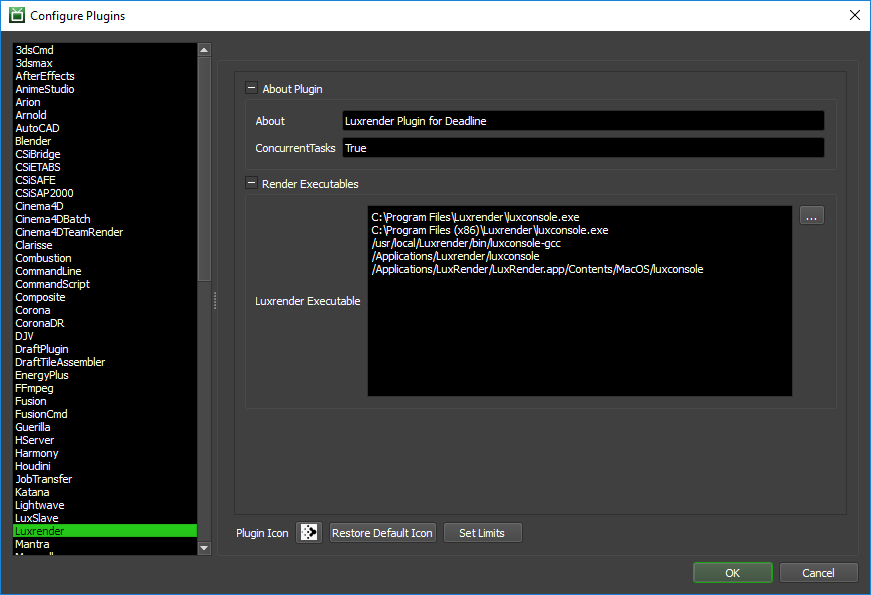Open the Set Limits dialog

(x=482, y=533)
